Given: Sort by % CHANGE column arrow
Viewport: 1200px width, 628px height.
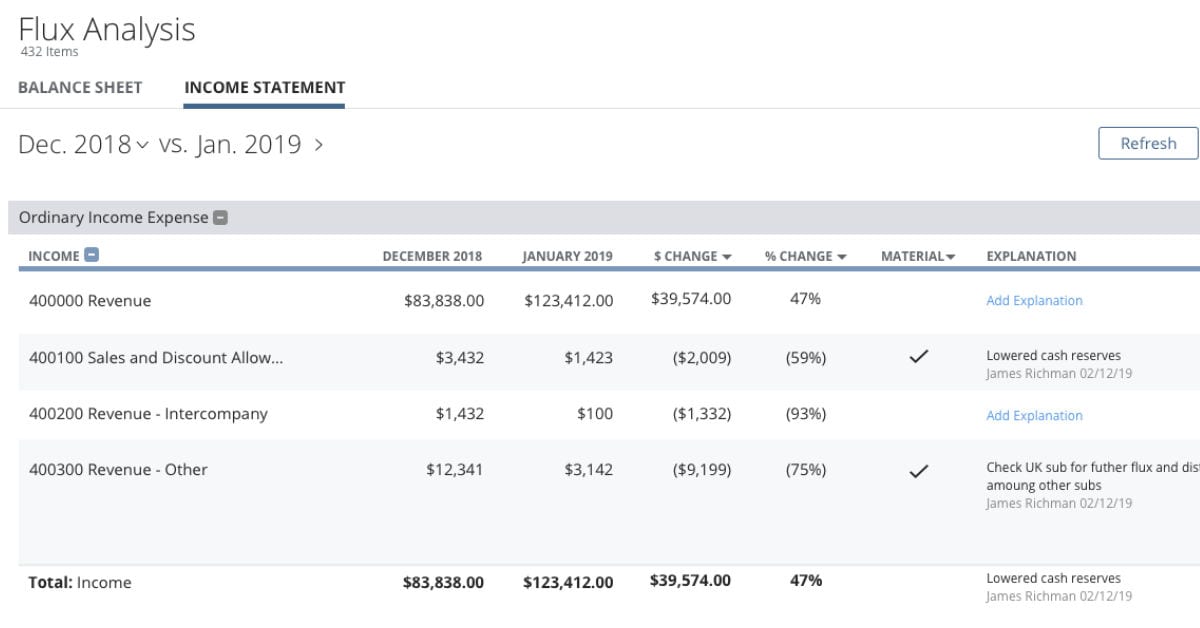Looking at the screenshot, I should point(842,257).
